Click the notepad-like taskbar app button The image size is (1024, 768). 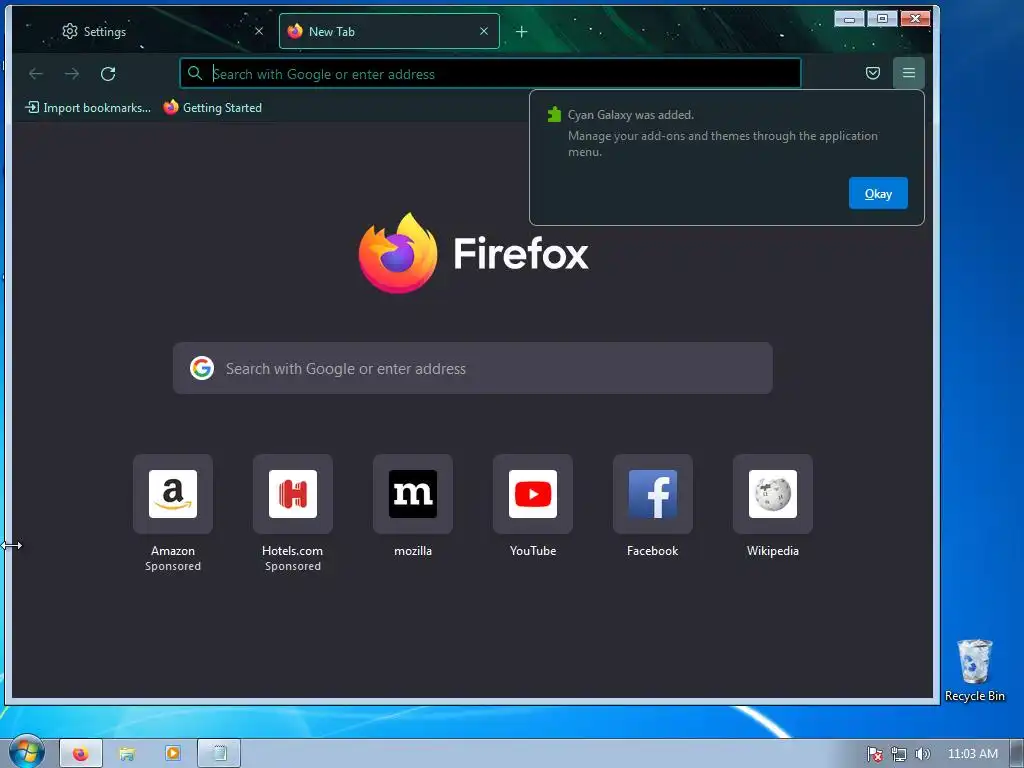[219, 754]
